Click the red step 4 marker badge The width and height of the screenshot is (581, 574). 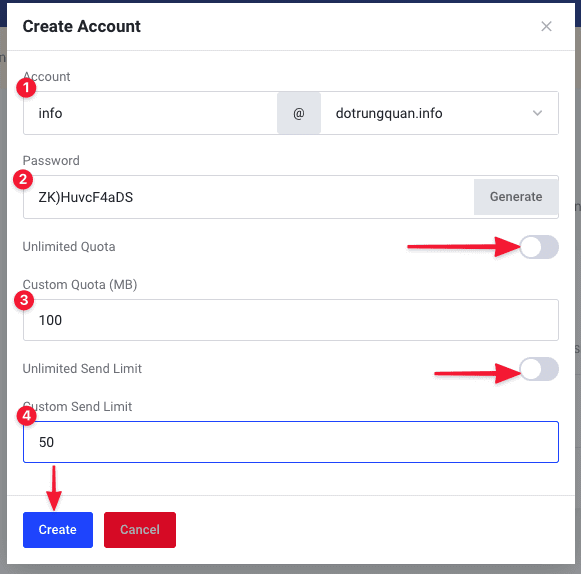[27, 416]
